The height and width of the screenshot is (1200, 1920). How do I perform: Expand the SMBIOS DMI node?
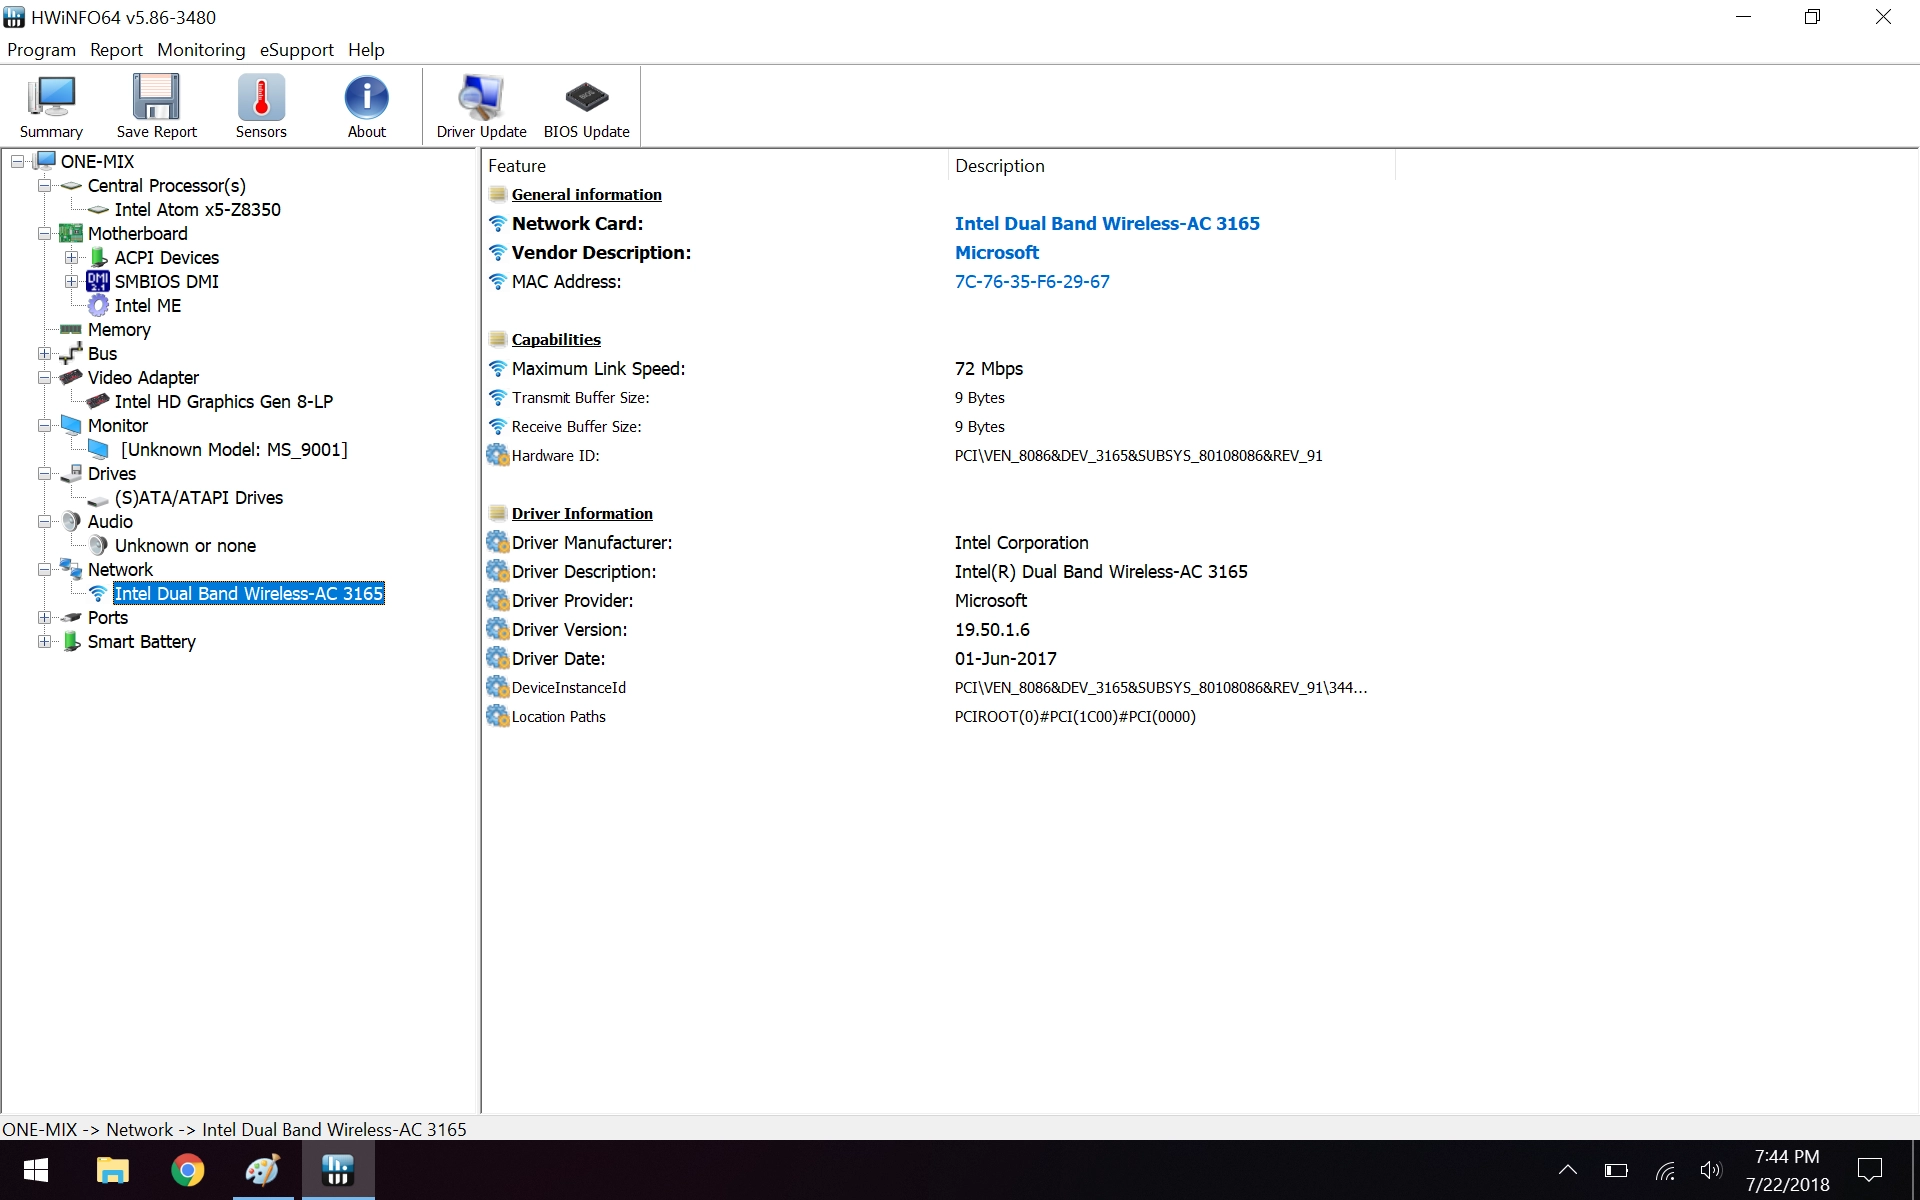72,281
